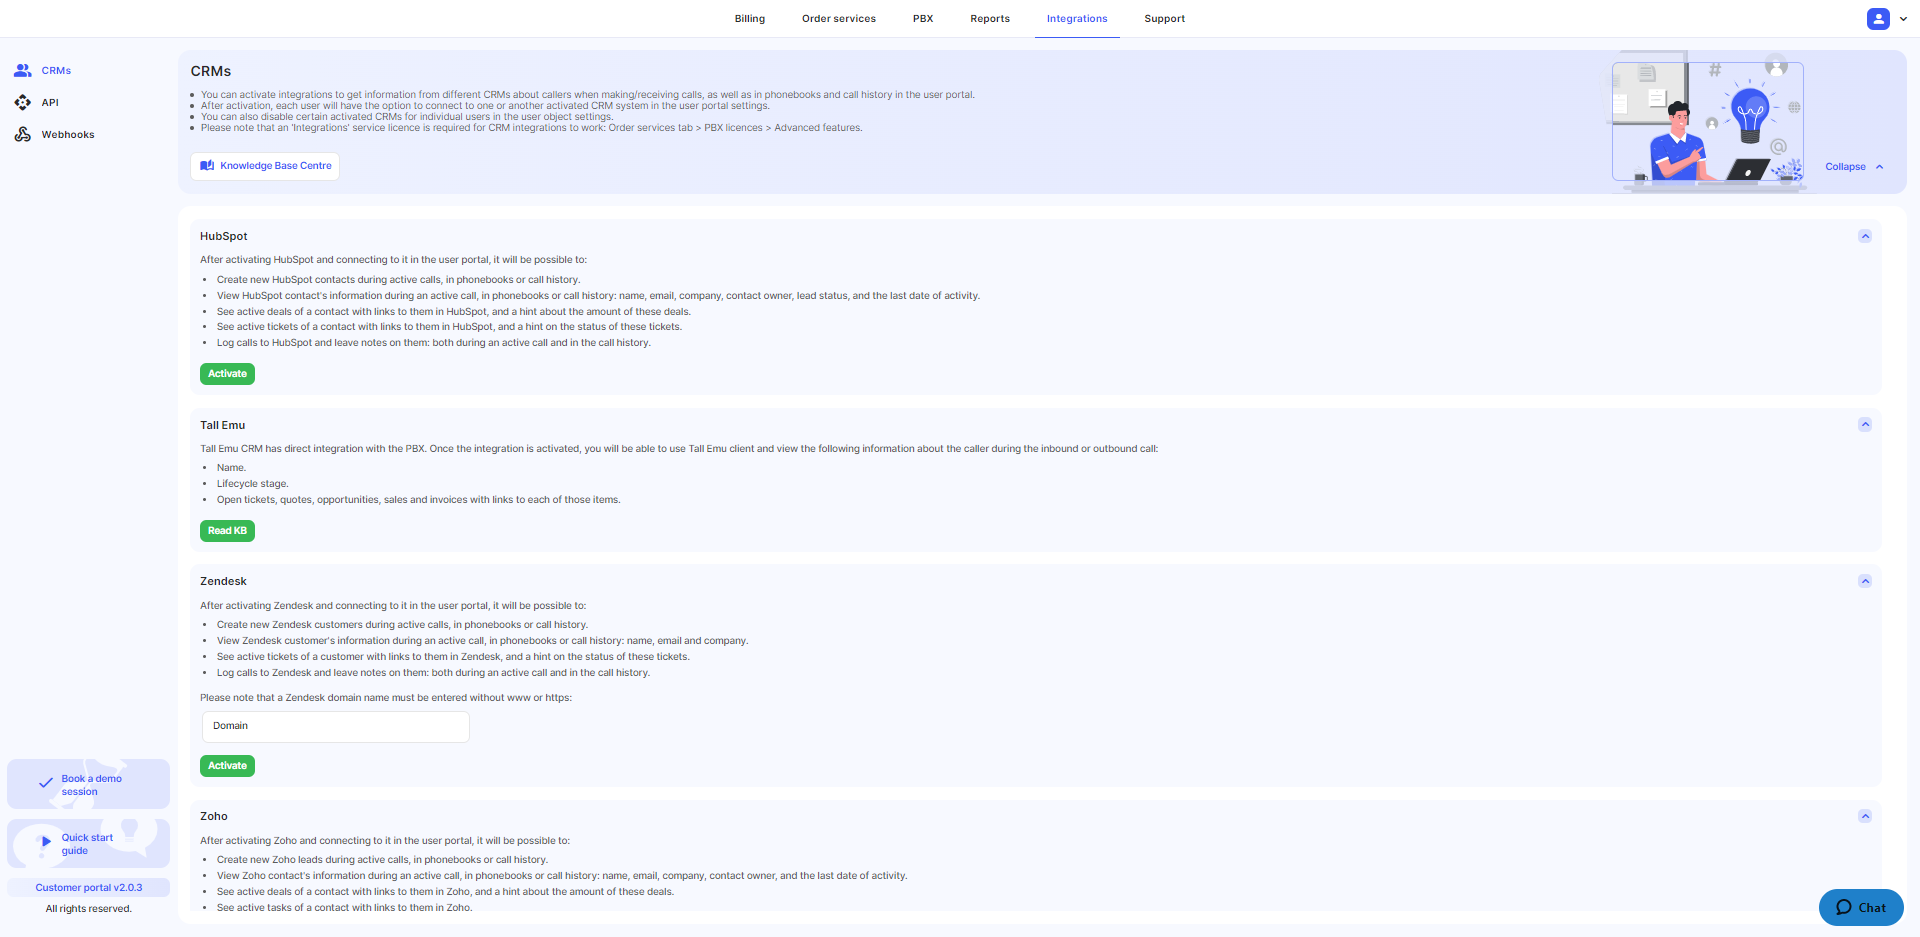Go to the Support tab

pos(1165,19)
